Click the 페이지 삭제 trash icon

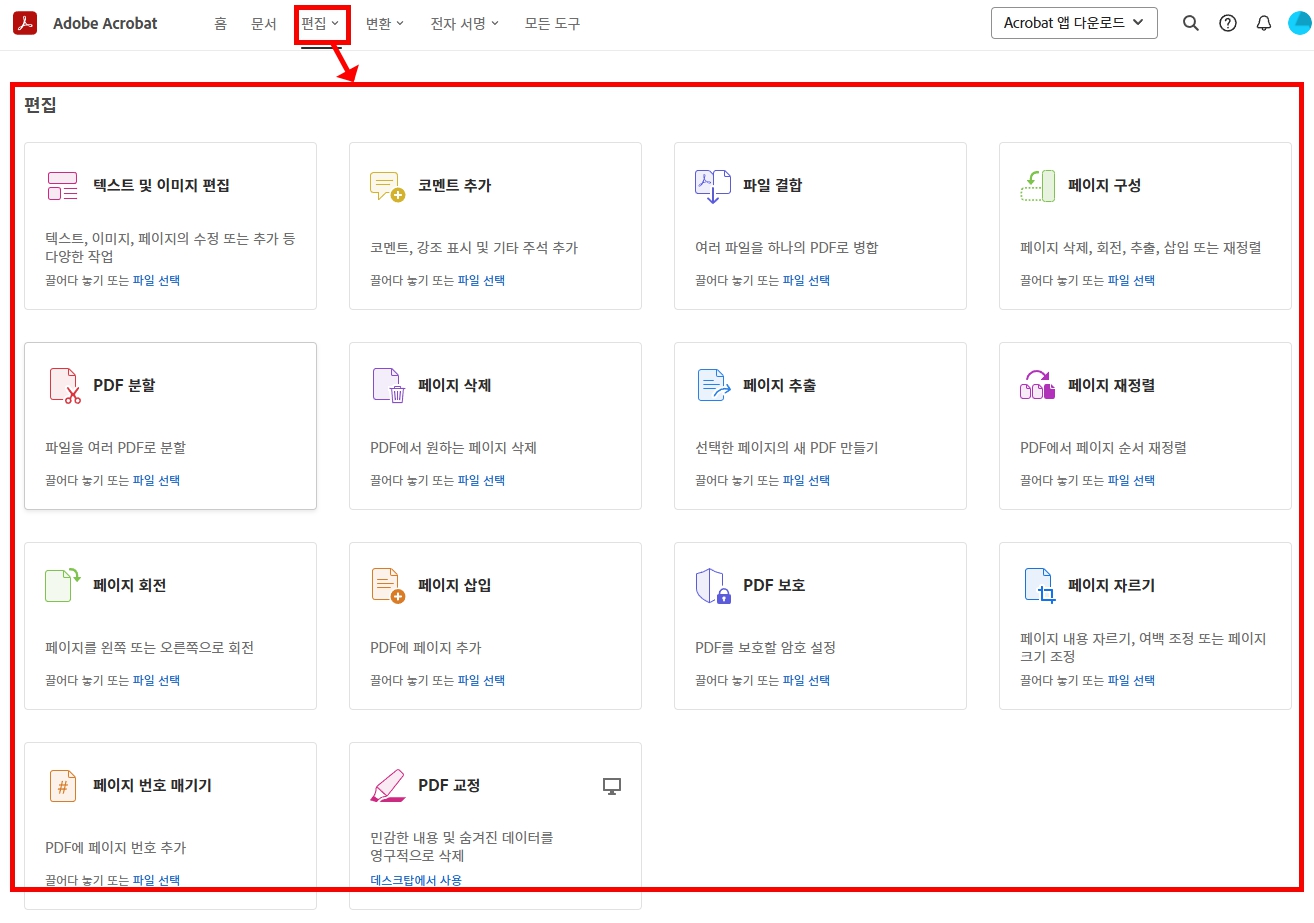[389, 386]
